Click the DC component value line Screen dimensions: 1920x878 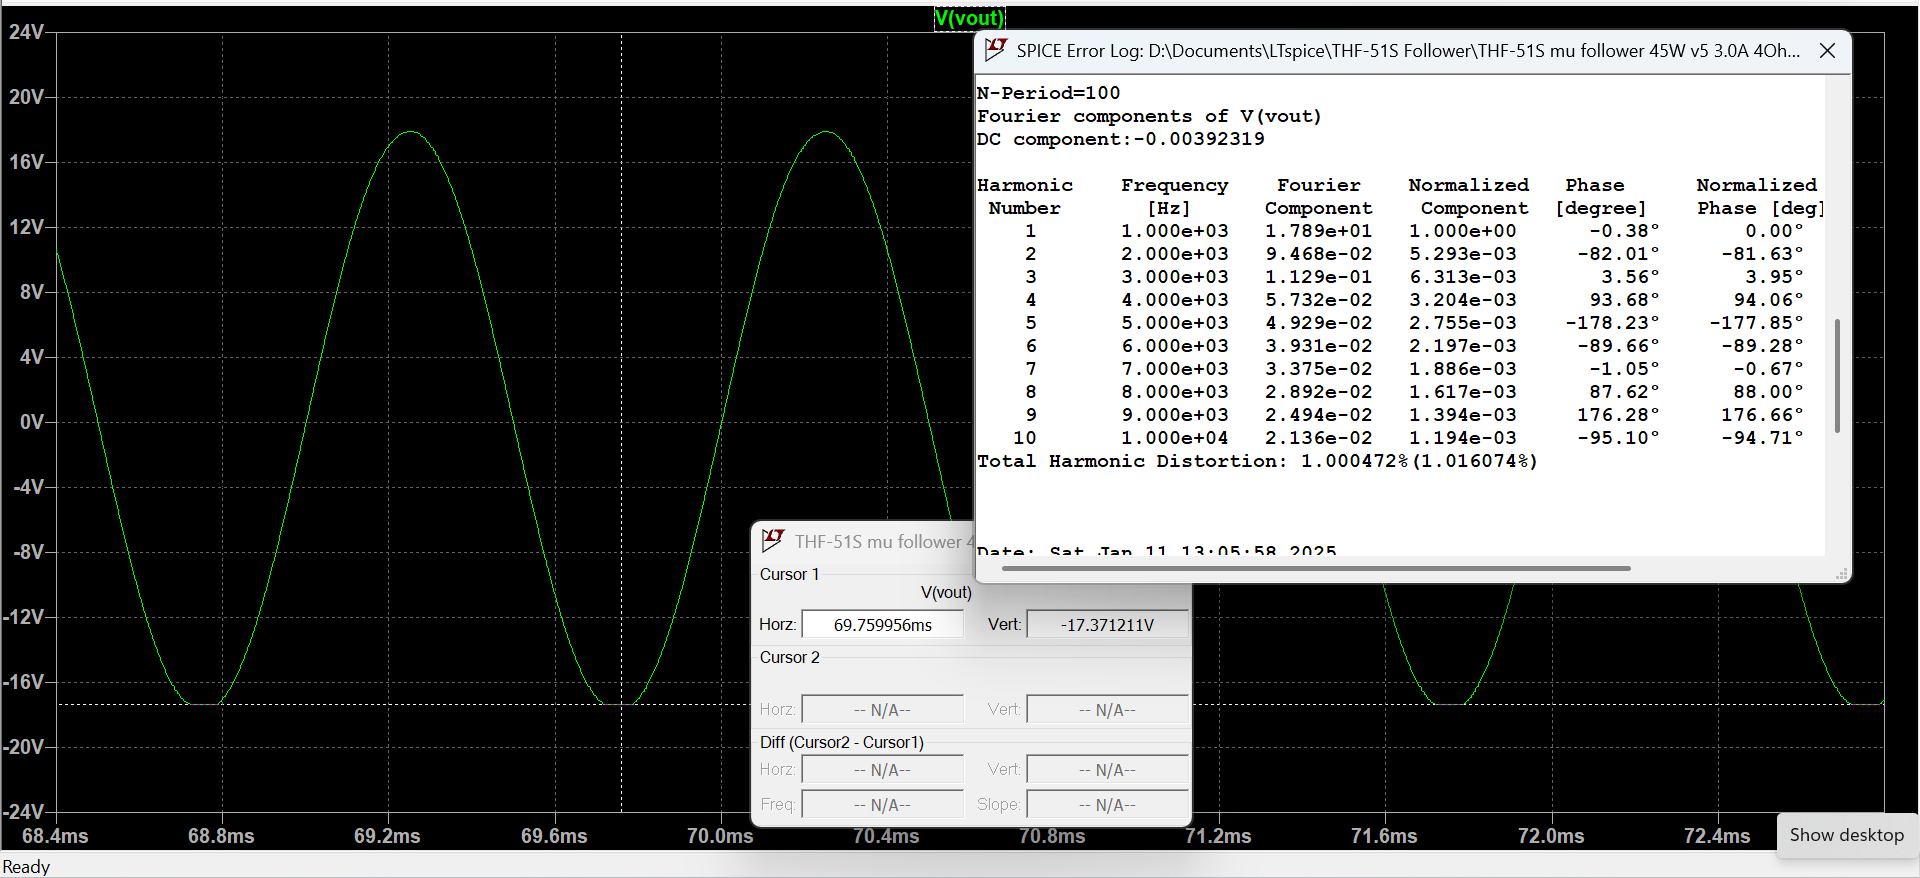pos(1120,139)
